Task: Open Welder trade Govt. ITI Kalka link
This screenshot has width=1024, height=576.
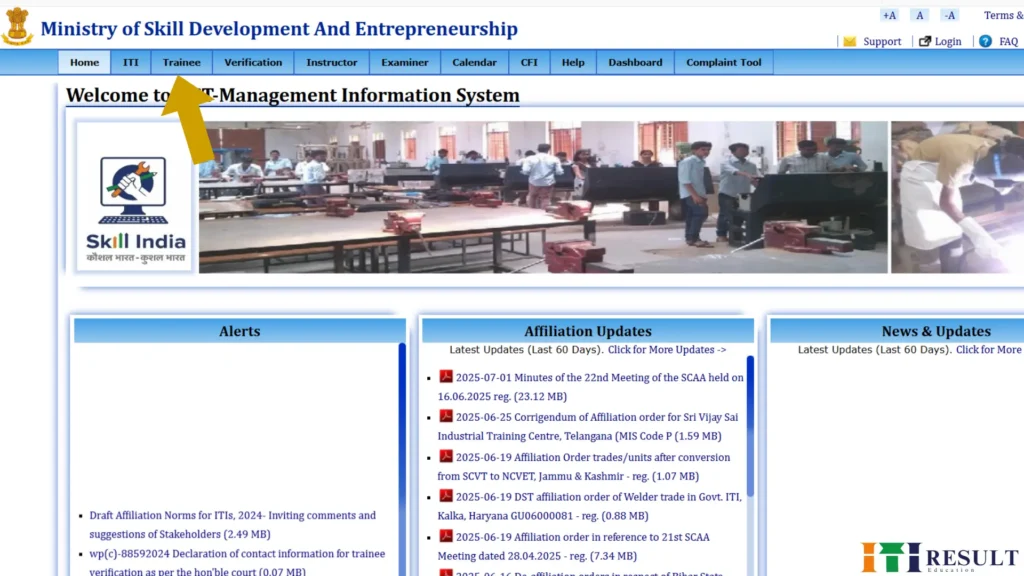Action: 590,506
